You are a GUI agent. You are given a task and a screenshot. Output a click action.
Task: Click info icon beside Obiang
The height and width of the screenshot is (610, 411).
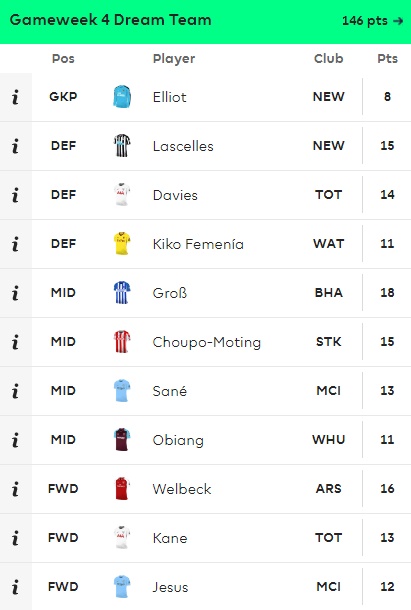[15, 440]
